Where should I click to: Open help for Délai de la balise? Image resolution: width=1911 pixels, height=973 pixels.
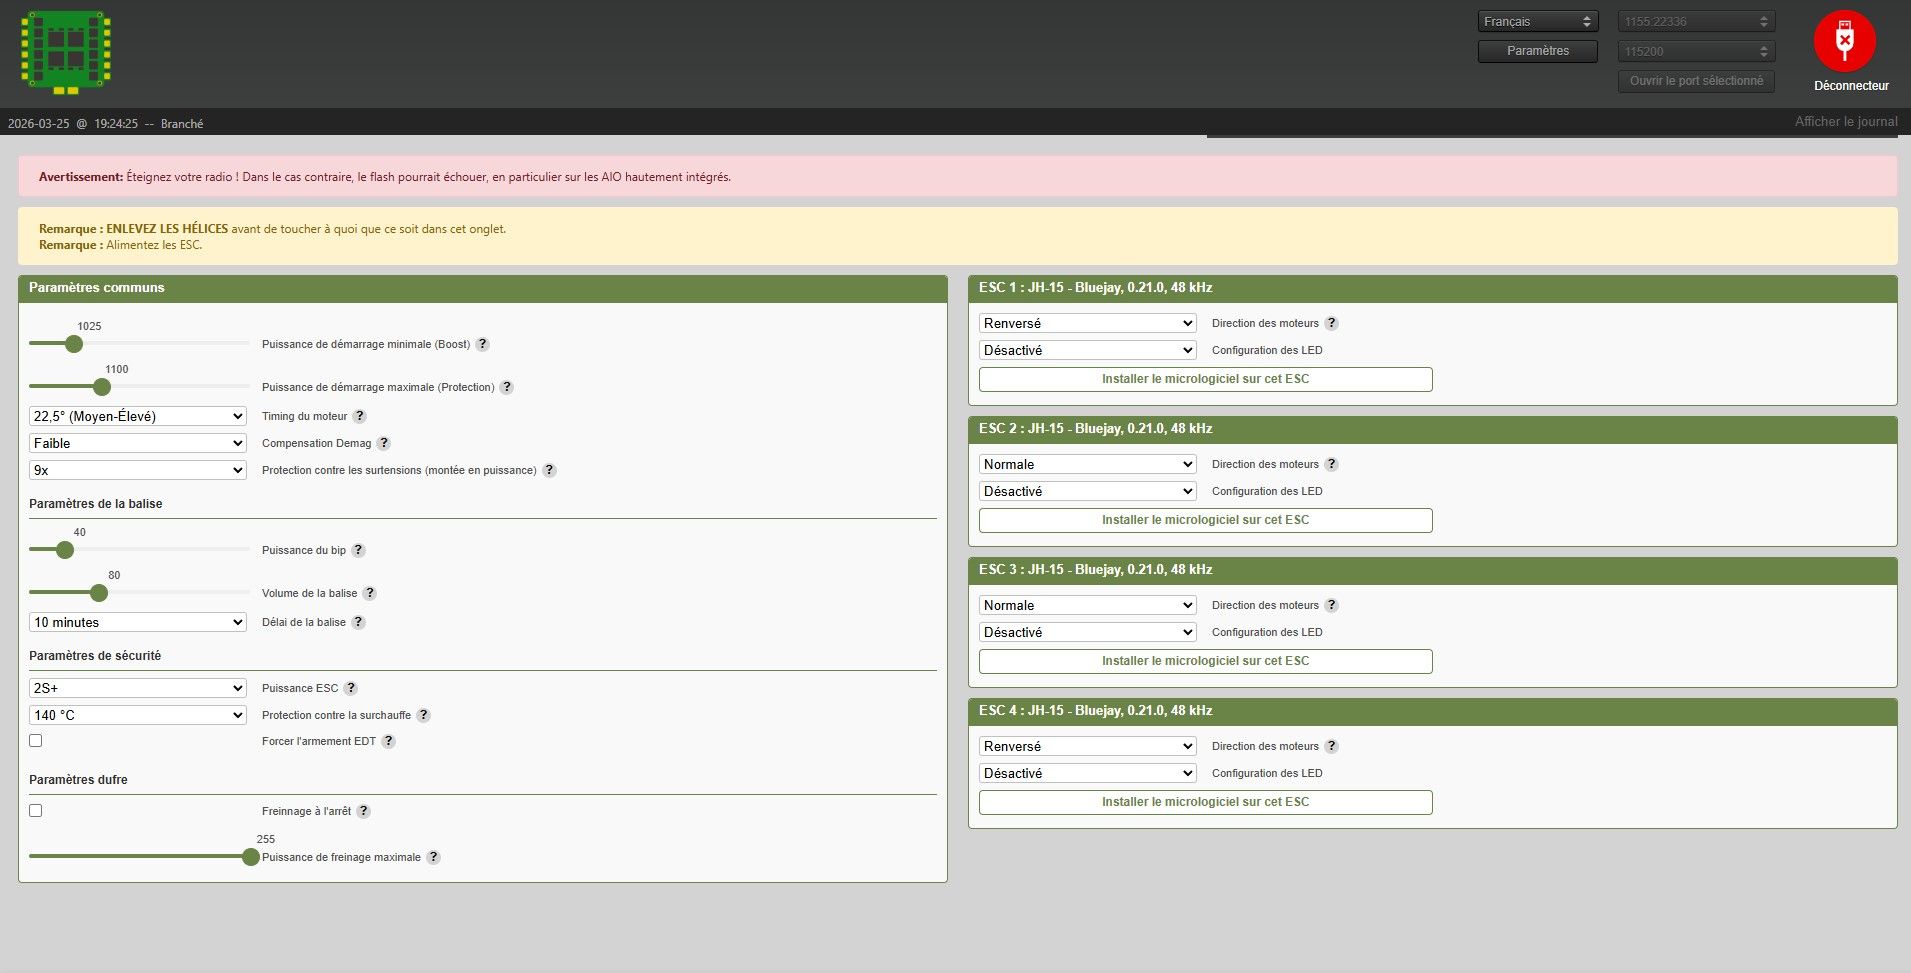359,622
